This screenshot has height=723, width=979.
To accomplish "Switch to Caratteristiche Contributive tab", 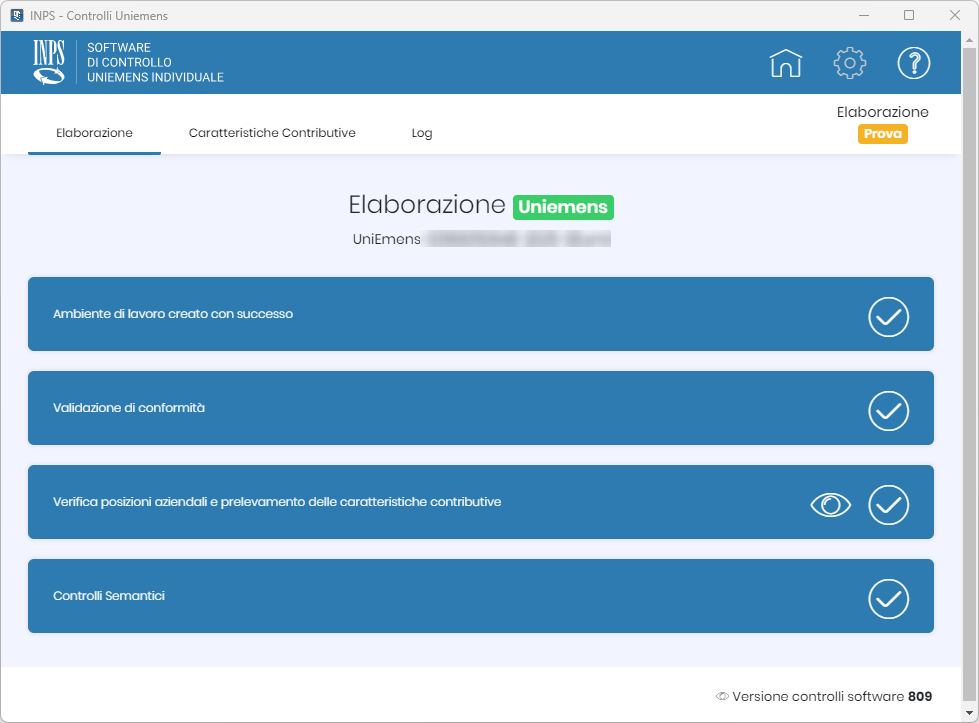I will [272, 133].
